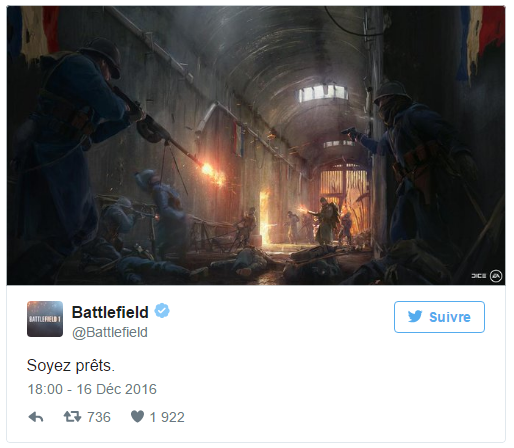Follow the account with Suivre button
Screen dimensions: 514x448
439,317
